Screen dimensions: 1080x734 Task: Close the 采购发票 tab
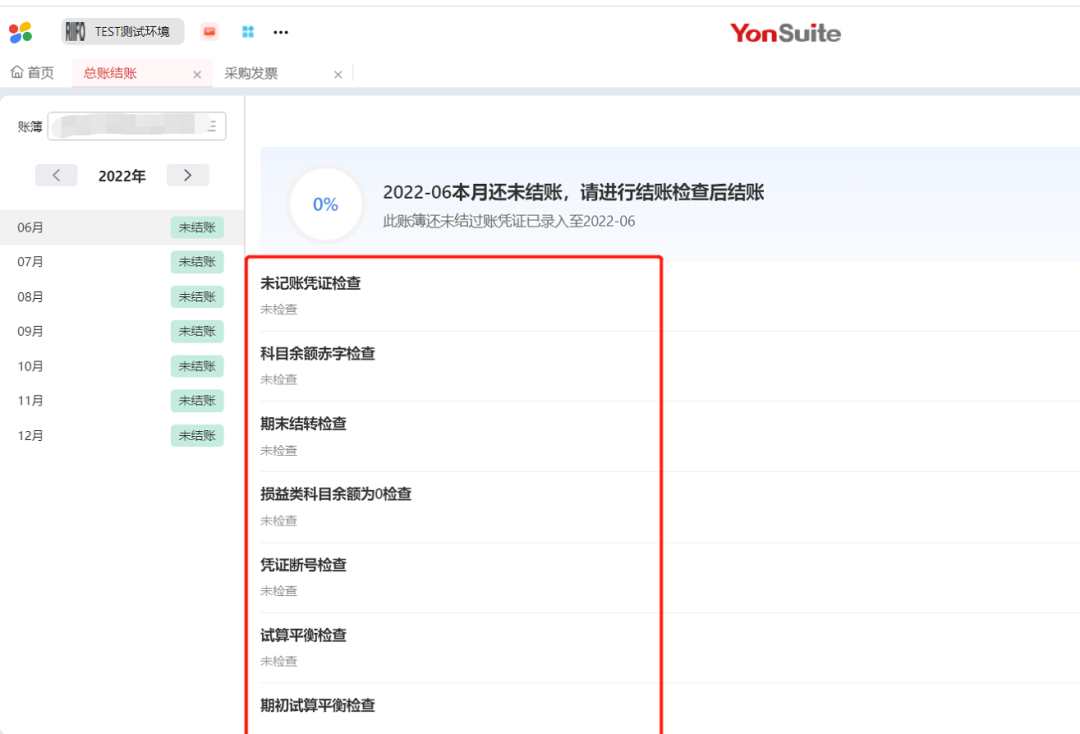click(x=338, y=74)
